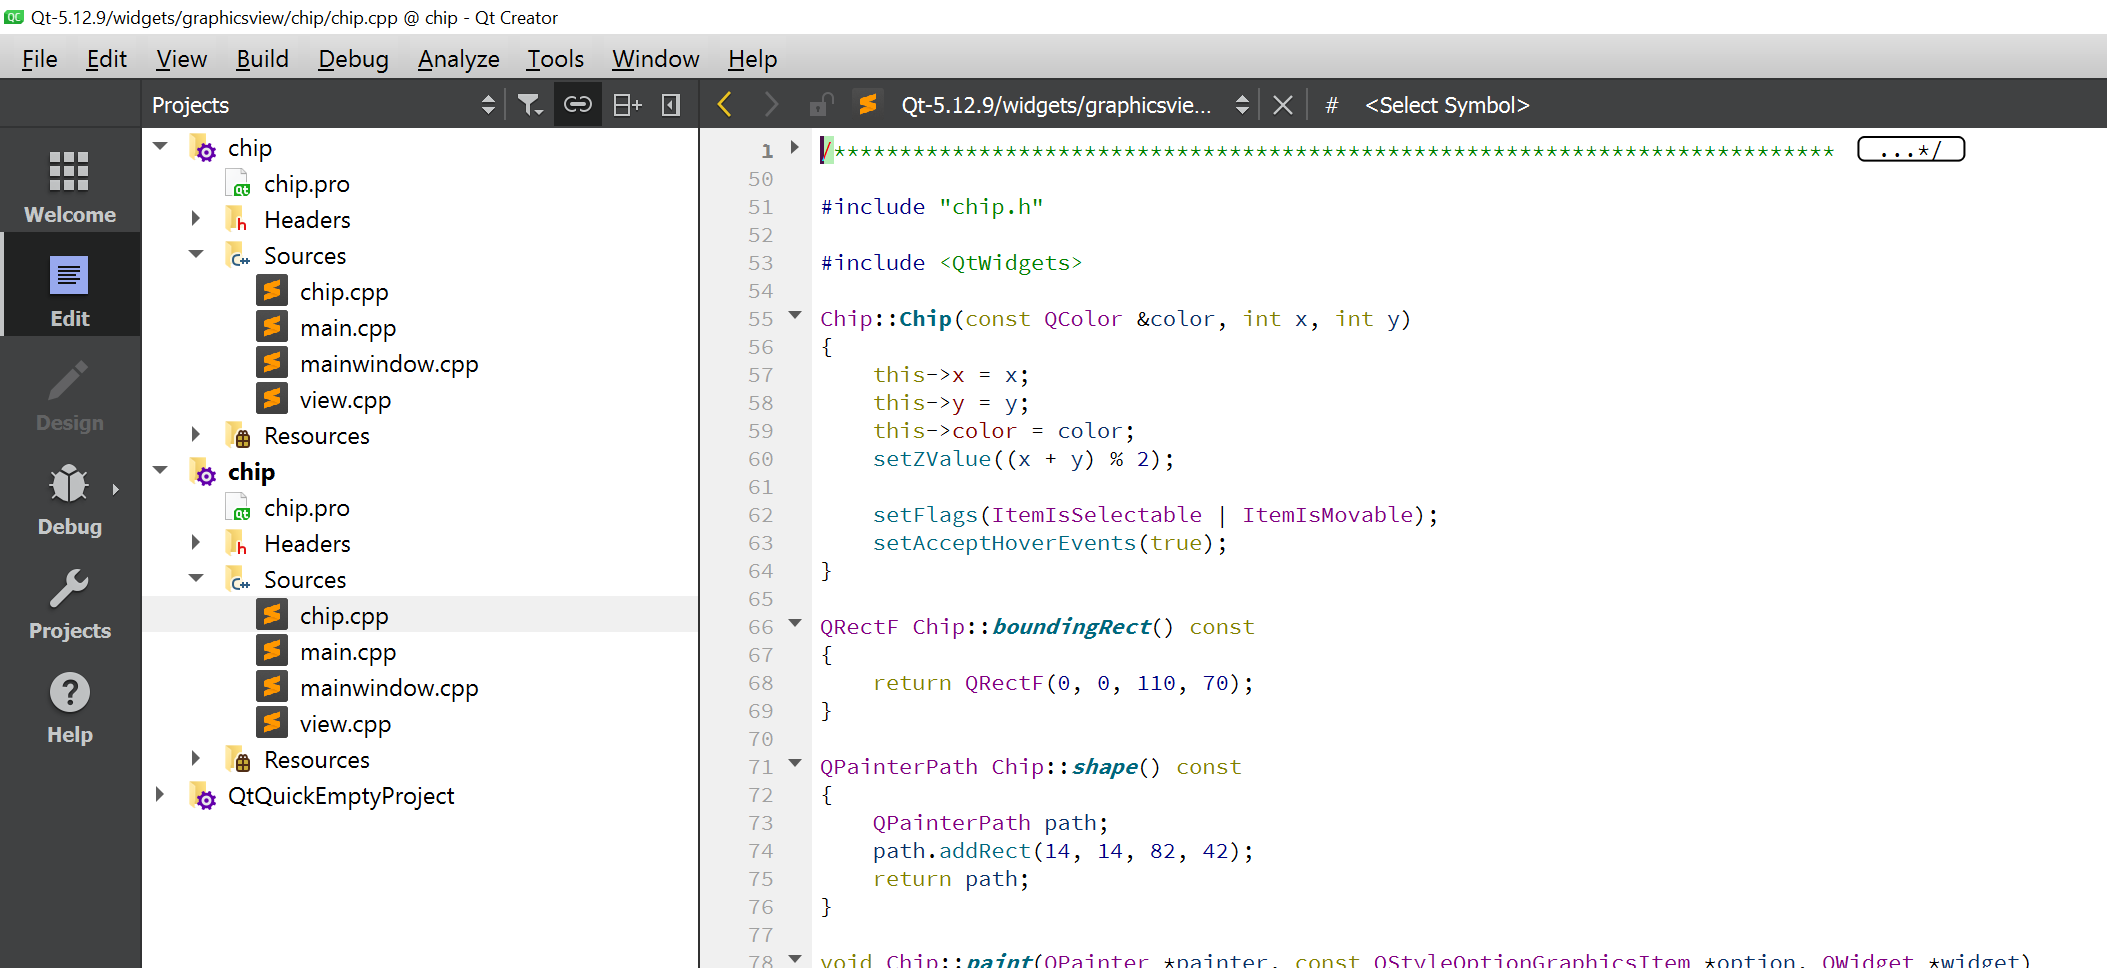Select mainwindow.cpp in the second chip project
Viewport: 2107px width, 968px height.
[x=389, y=688]
